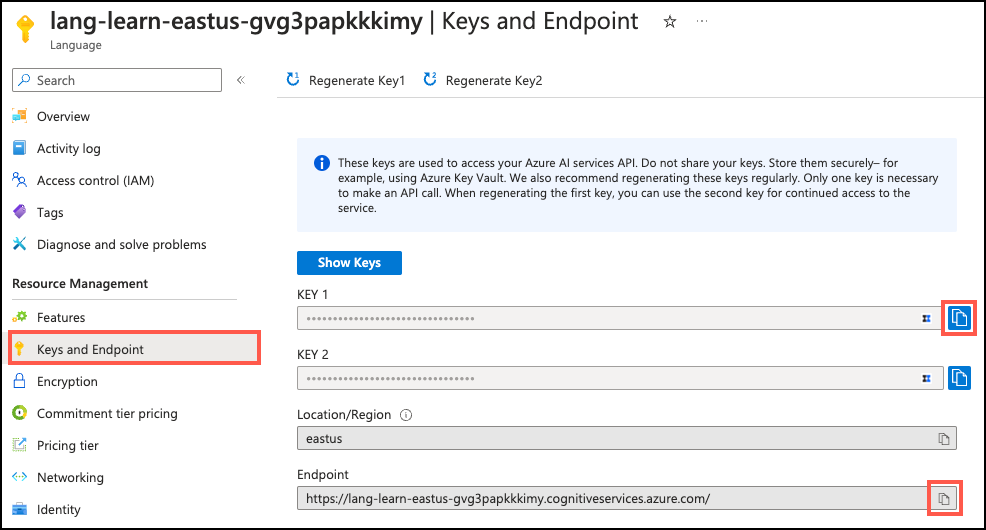
Task: Click the Endpoint label
Action: pyautogui.click(x=323, y=475)
